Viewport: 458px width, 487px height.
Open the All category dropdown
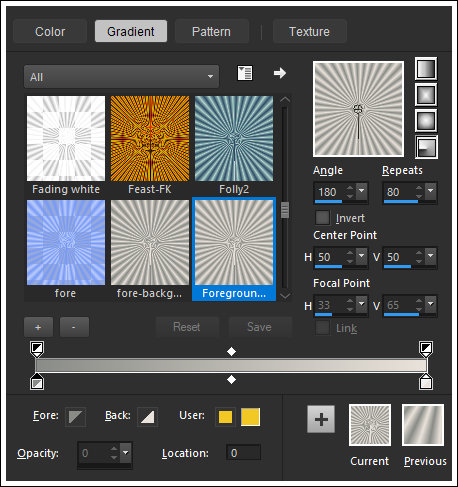(x=121, y=77)
